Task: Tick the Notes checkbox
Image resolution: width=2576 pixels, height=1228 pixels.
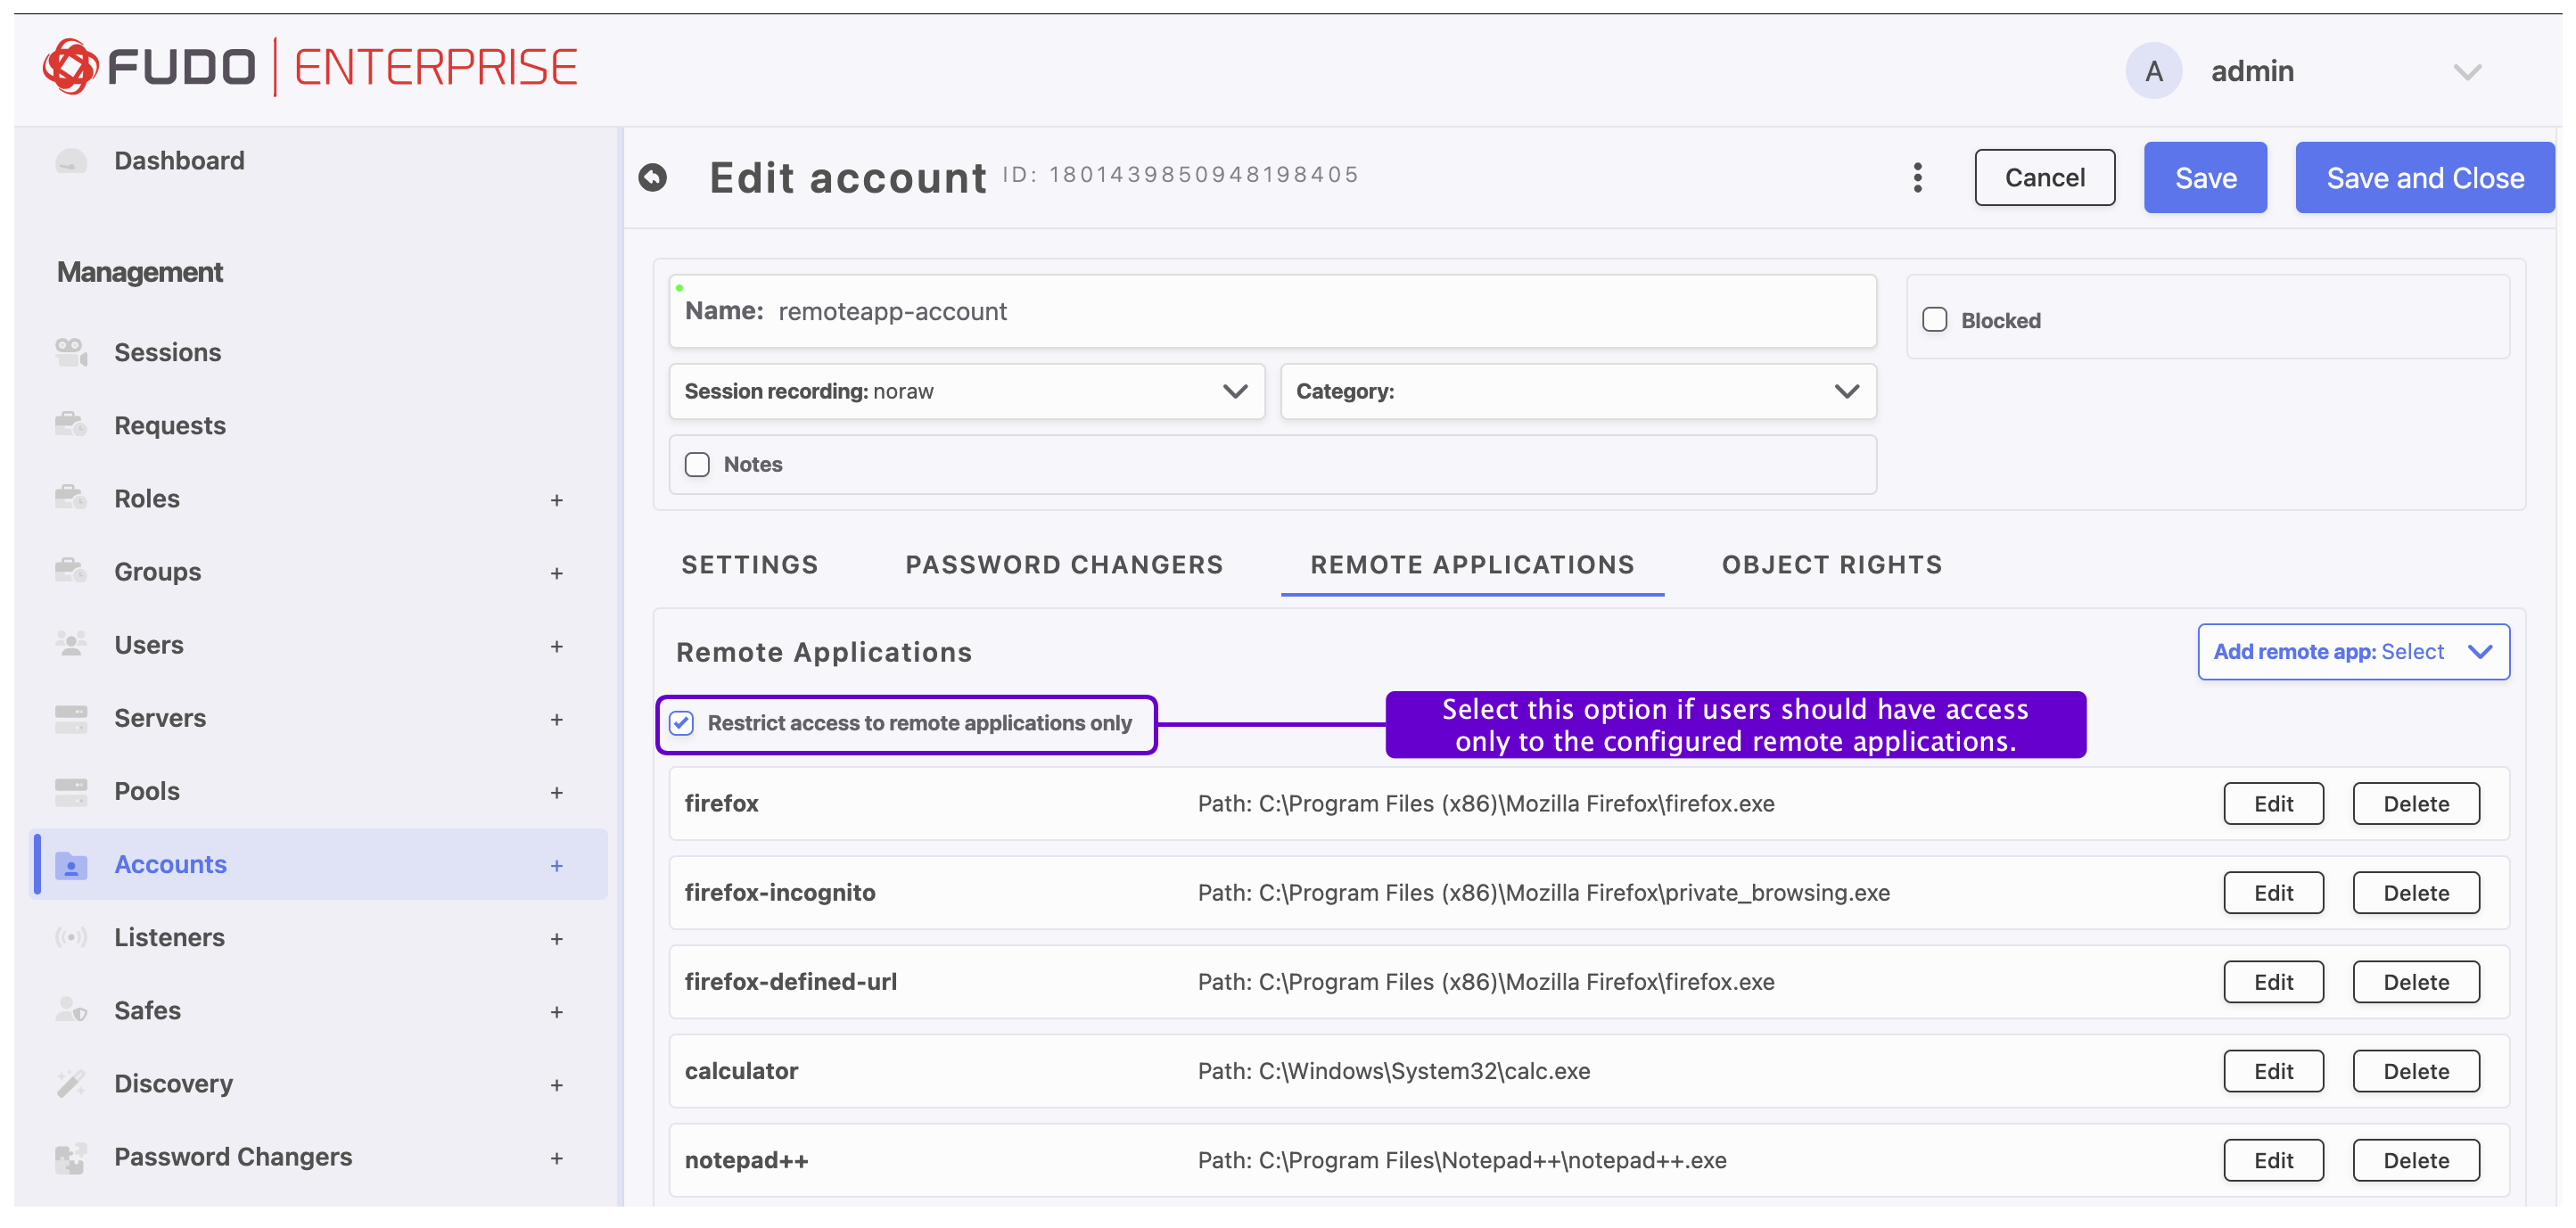Action: (x=697, y=464)
